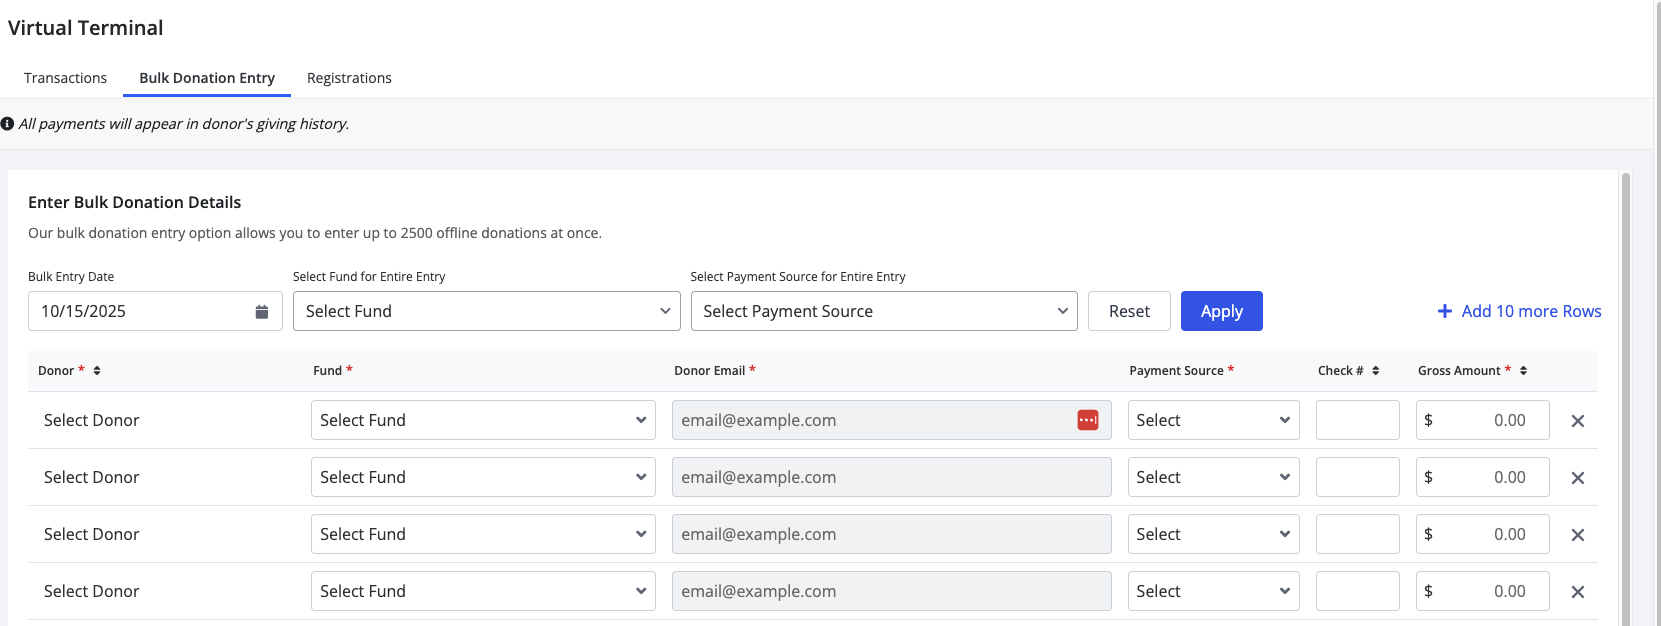Click the Reset button
The width and height of the screenshot is (1661, 626).
click(1129, 311)
